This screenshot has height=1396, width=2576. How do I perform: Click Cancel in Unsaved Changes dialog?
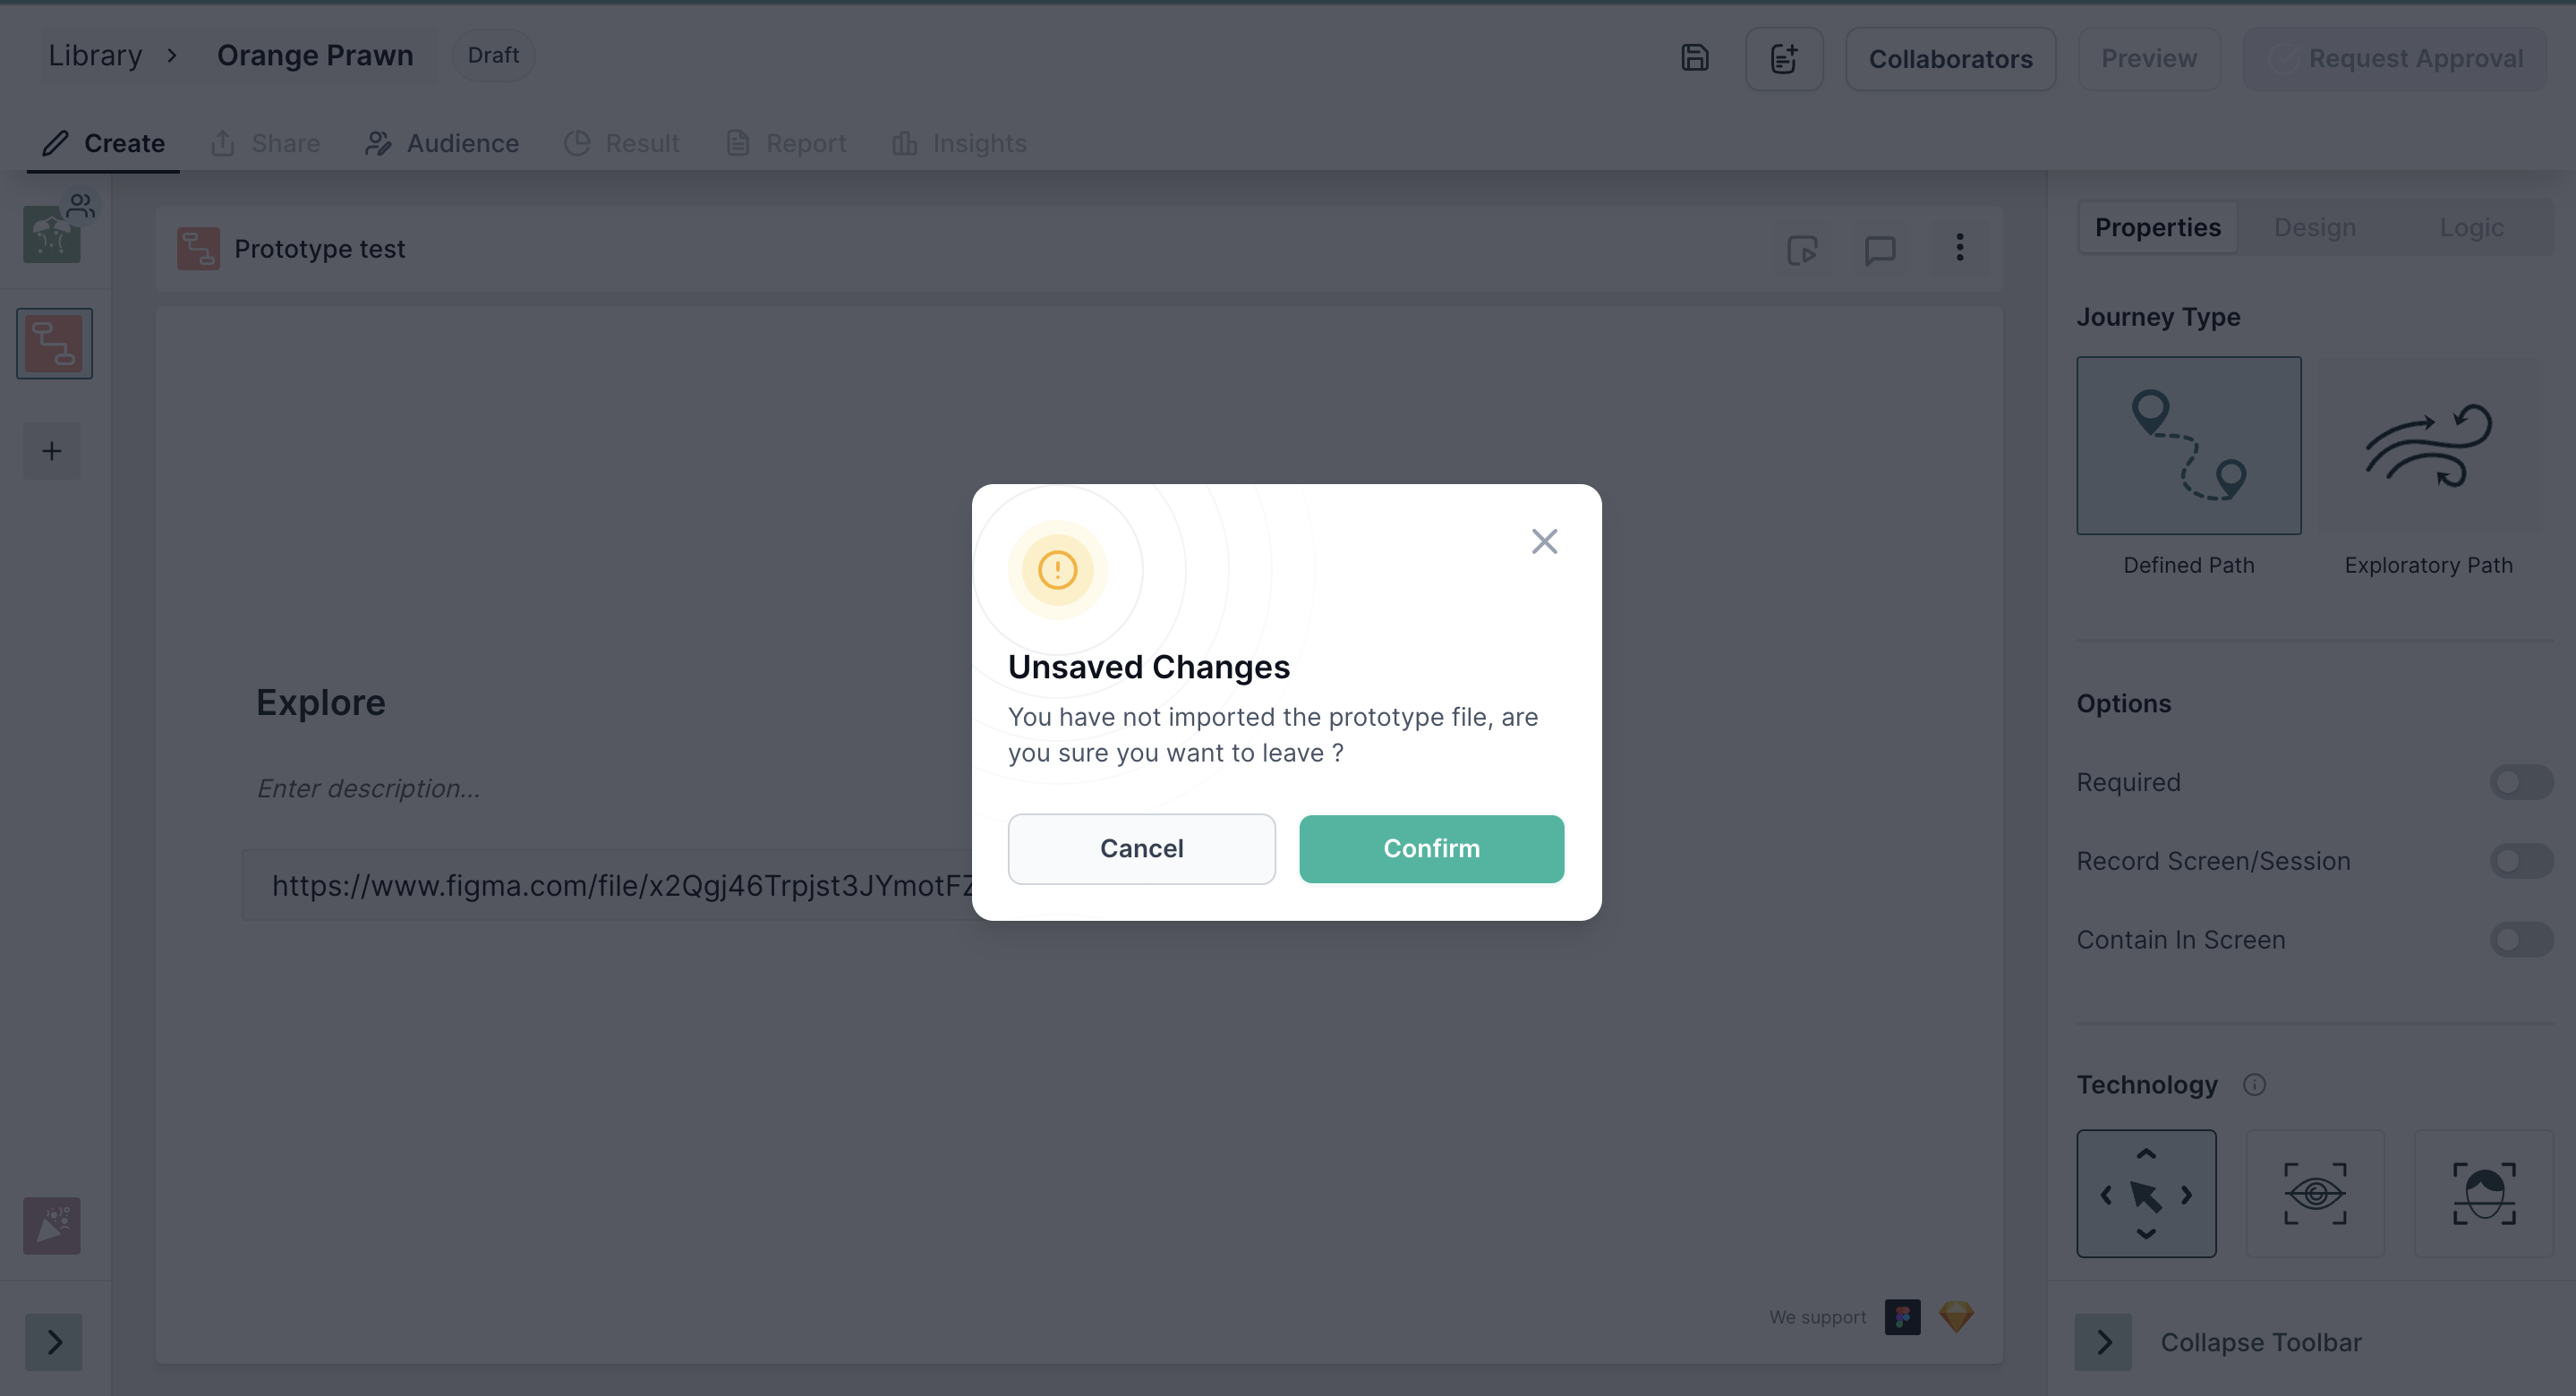click(x=1141, y=848)
